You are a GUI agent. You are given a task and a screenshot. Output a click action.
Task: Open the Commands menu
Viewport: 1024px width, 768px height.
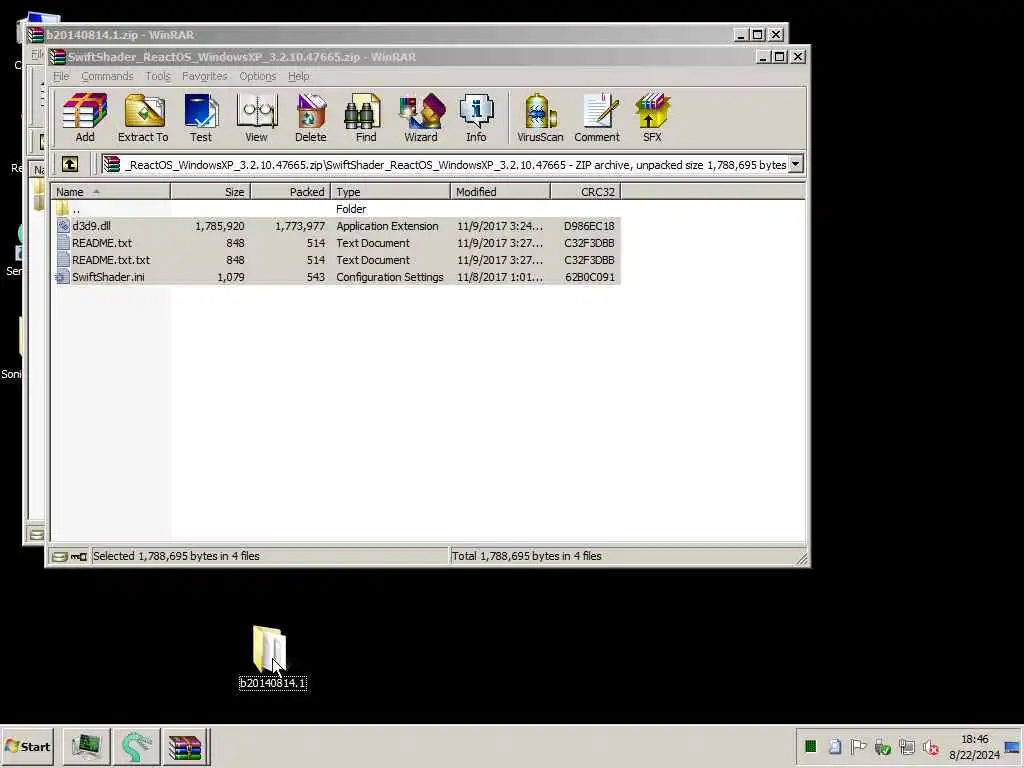point(107,76)
